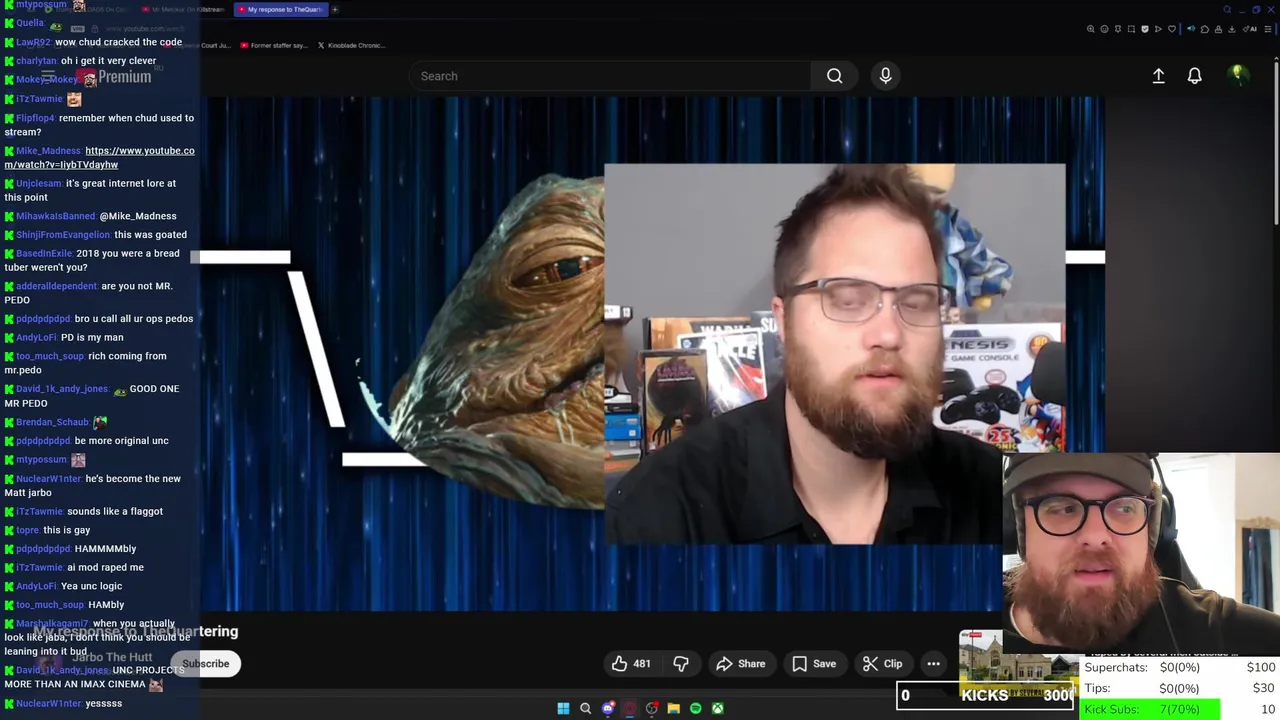The width and height of the screenshot is (1280, 720).
Task: Open the YouTube account avatar menu
Action: click(1238, 75)
